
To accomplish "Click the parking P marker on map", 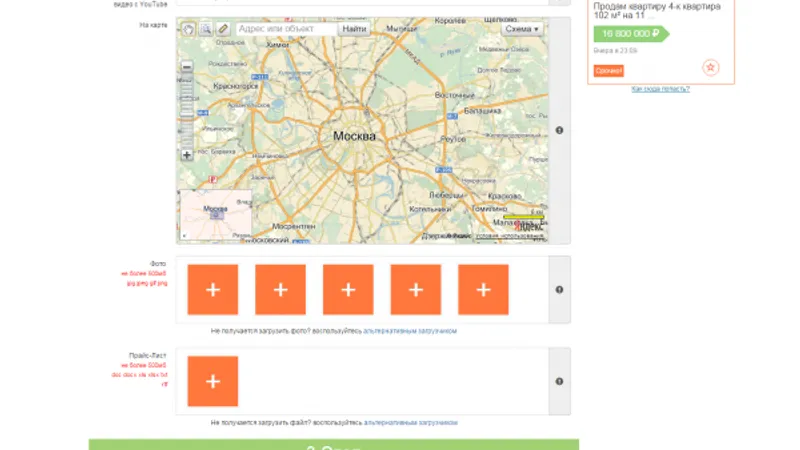I will 213,180.
